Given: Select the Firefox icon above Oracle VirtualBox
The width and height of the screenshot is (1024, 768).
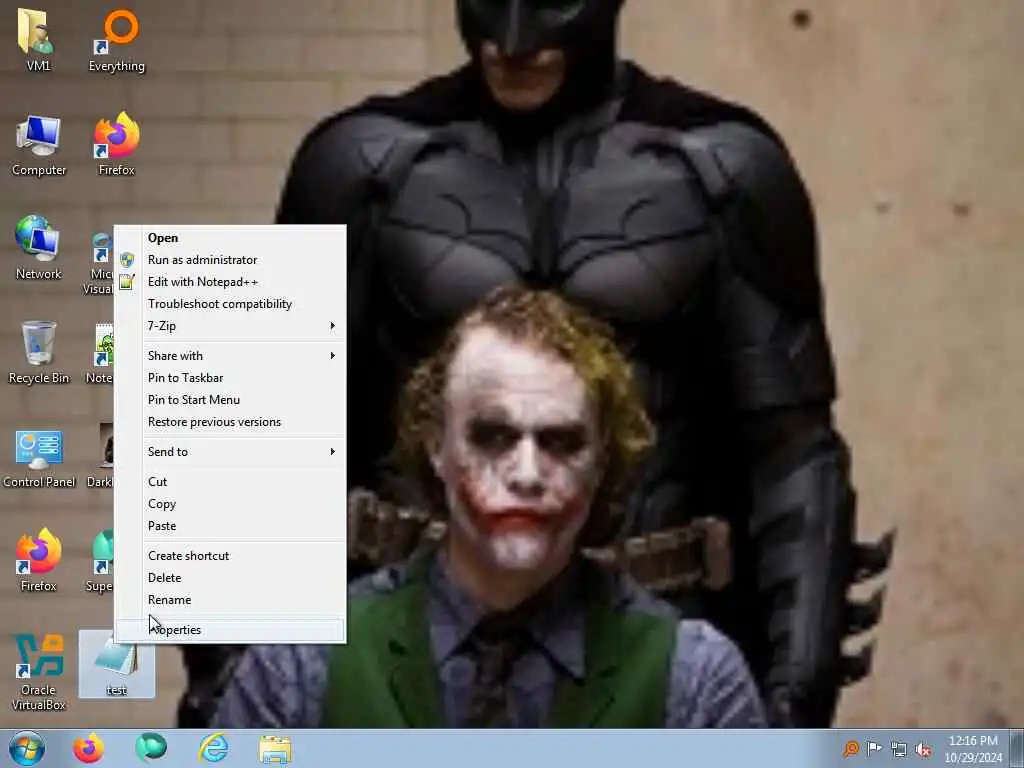Looking at the screenshot, I should (x=39, y=560).
